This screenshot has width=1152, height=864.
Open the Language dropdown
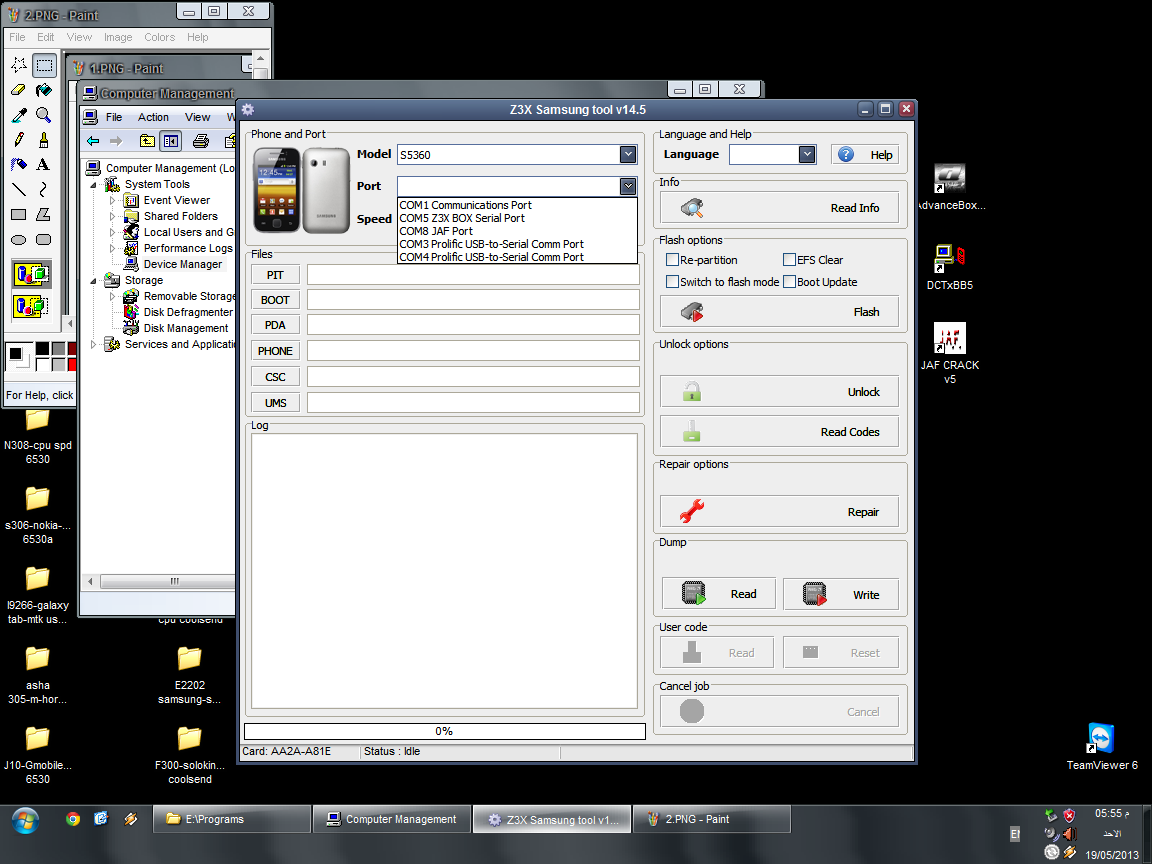pyautogui.click(x=807, y=154)
